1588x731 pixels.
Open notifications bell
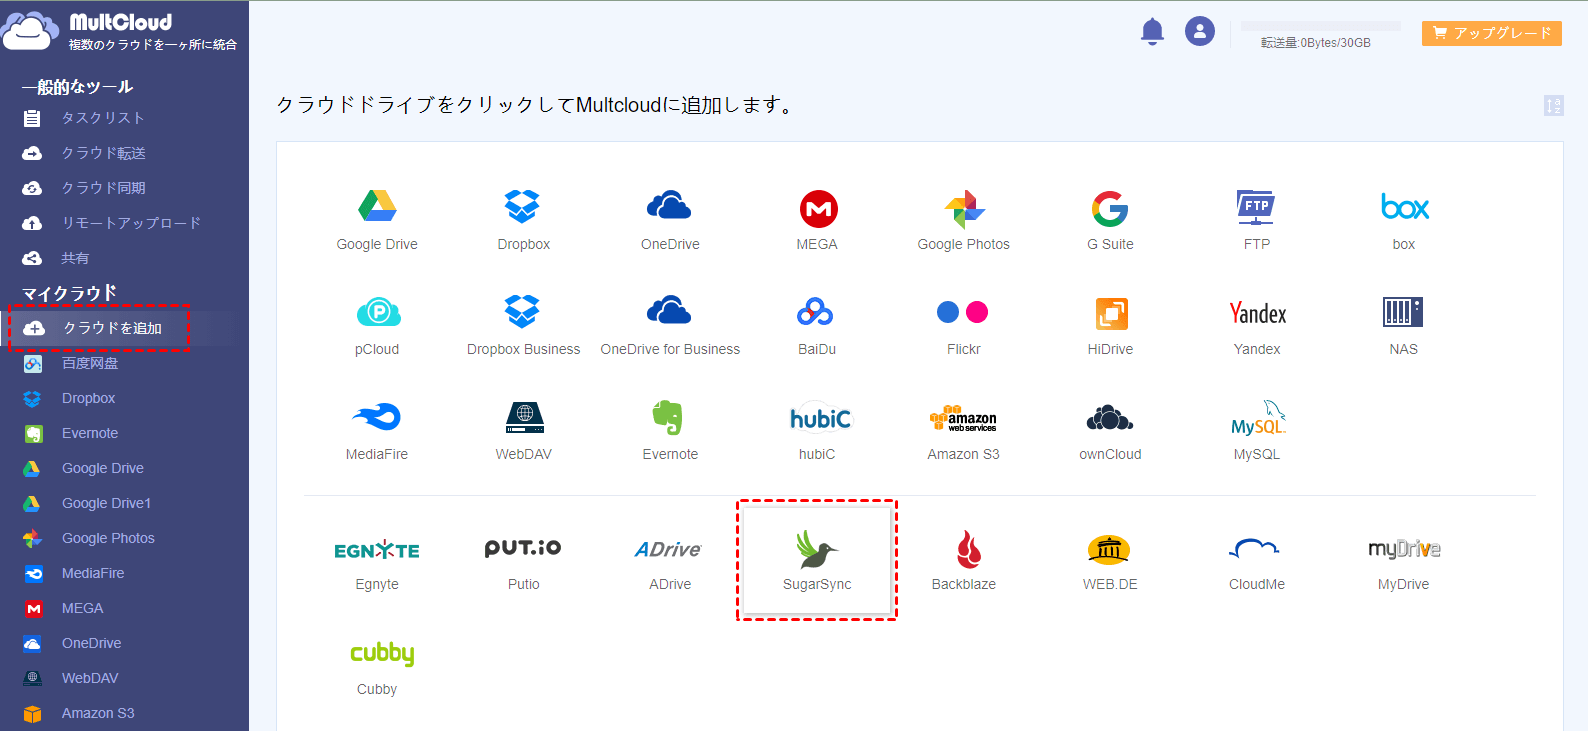[x=1152, y=32]
